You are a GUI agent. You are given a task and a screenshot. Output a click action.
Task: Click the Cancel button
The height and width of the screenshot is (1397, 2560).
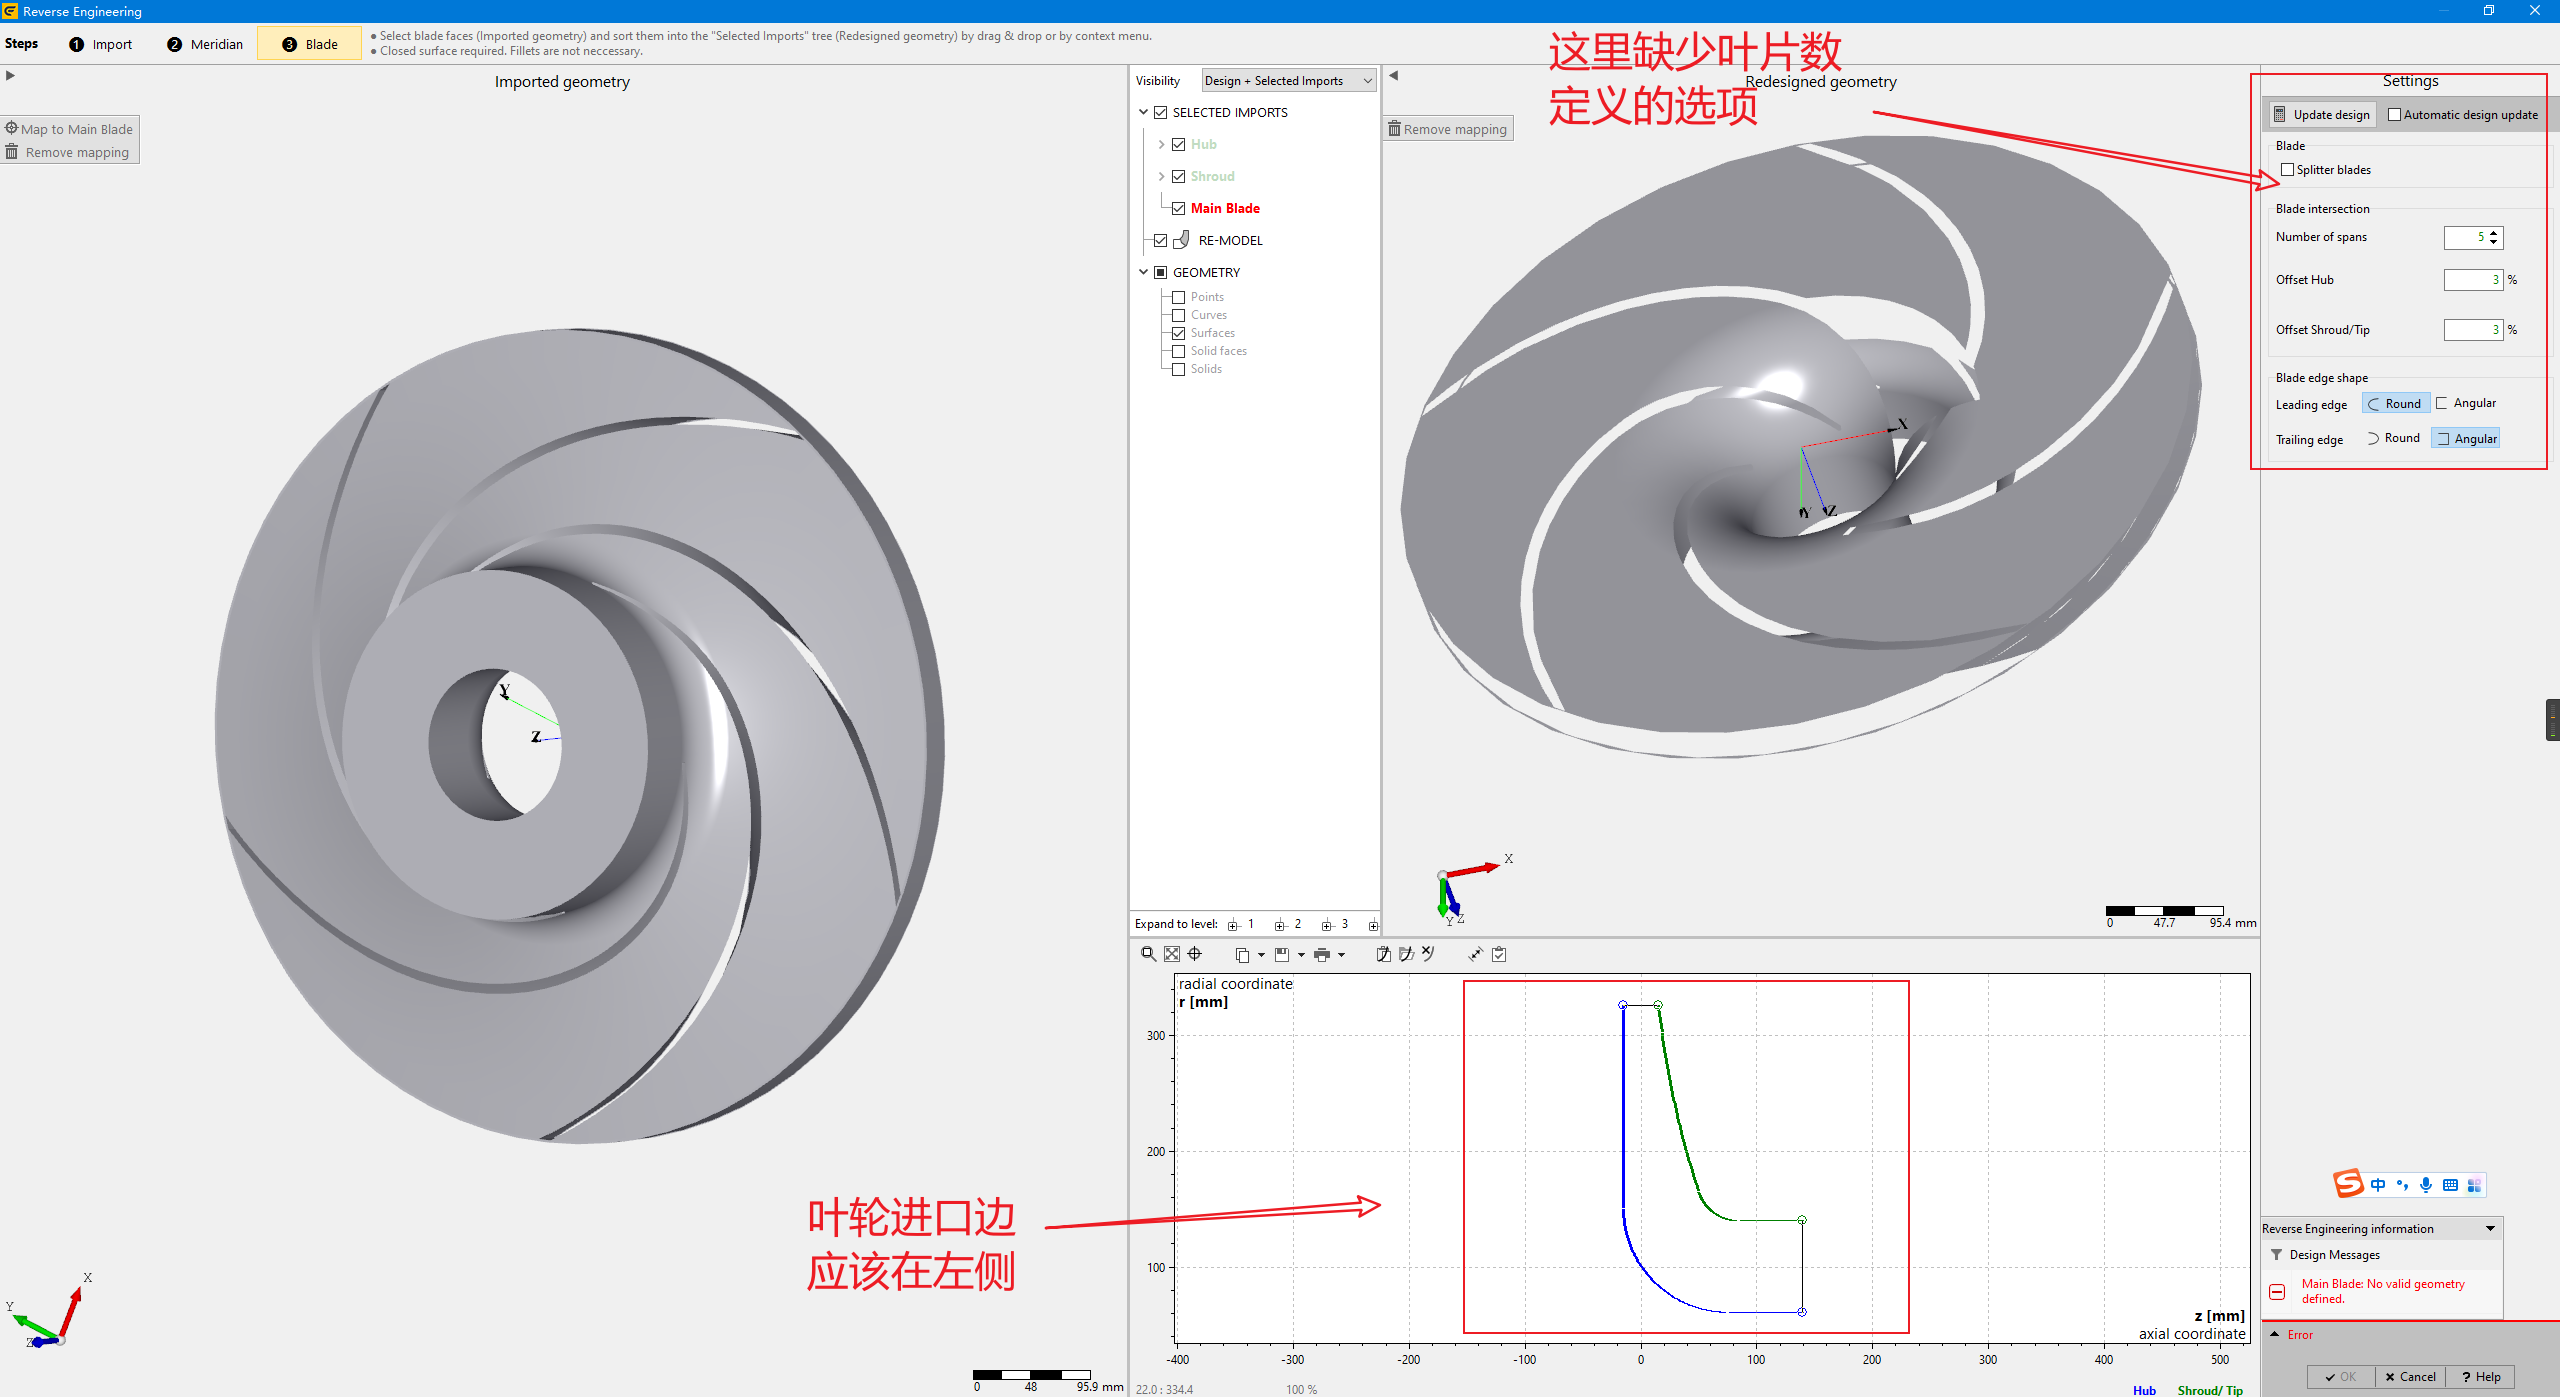coord(2410,1377)
